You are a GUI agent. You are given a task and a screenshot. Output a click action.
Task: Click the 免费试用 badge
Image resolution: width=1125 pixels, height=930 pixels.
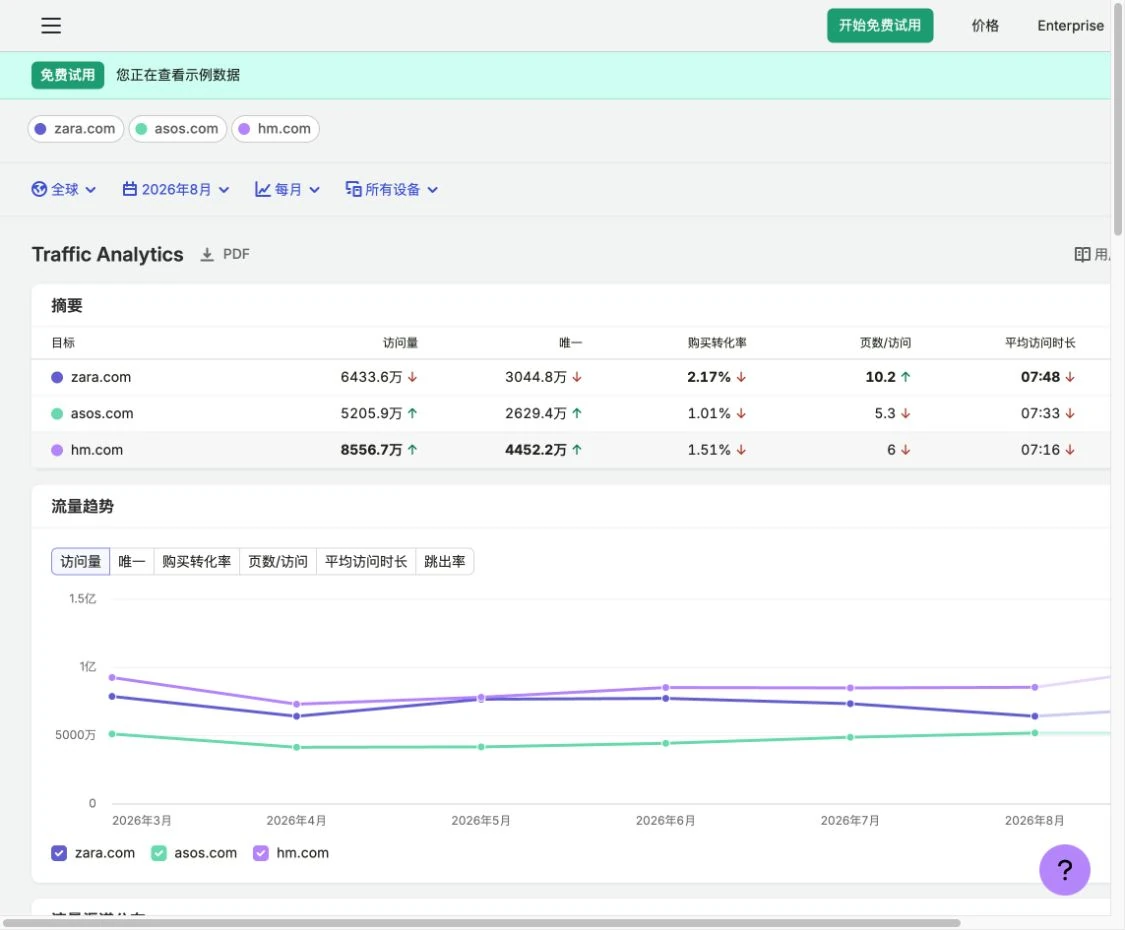pyautogui.click(x=67, y=75)
